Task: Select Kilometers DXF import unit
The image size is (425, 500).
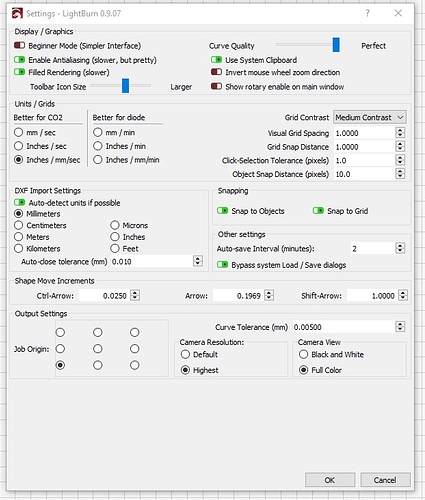Action: 19,248
